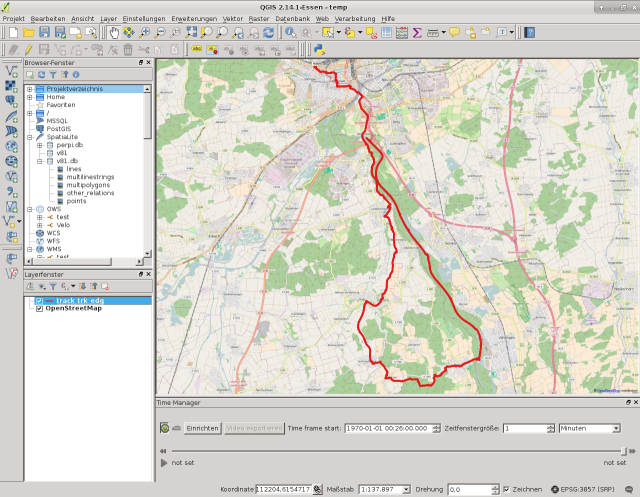Image resolution: width=640 pixels, height=497 pixels.
Task: Open the Projekt menu
Action: coord(13,19)
